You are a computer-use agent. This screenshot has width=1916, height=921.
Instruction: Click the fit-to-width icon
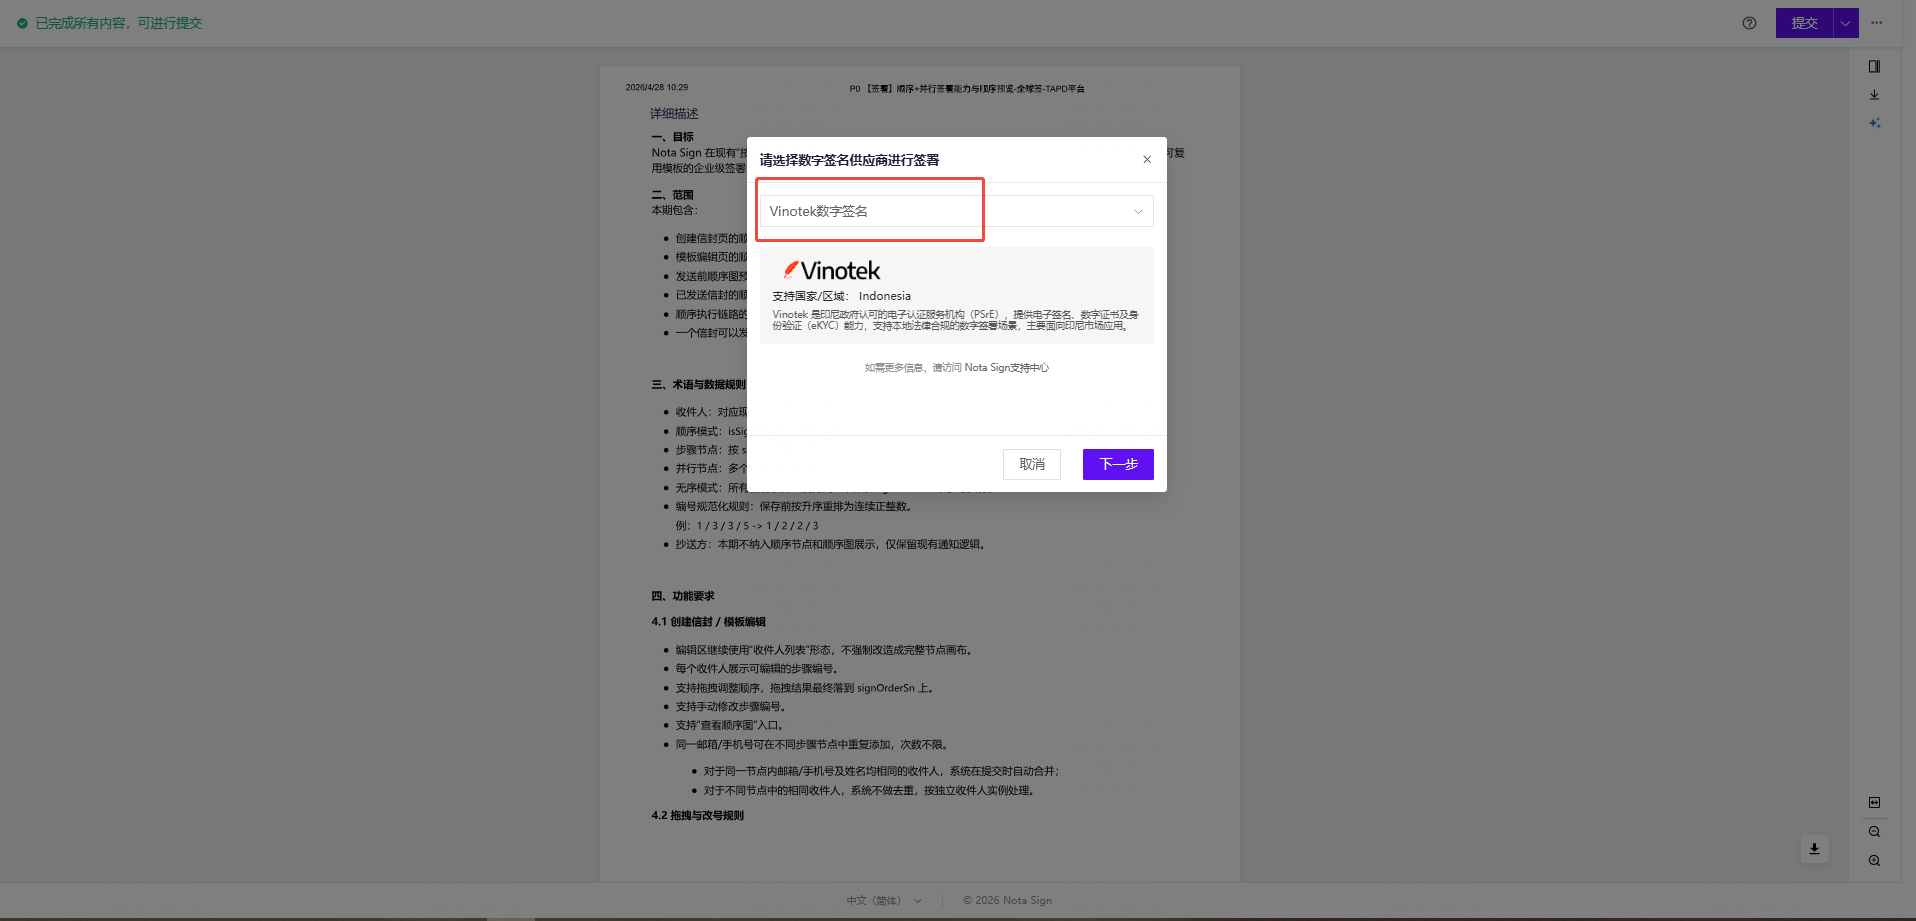[x=1874, y=803]
